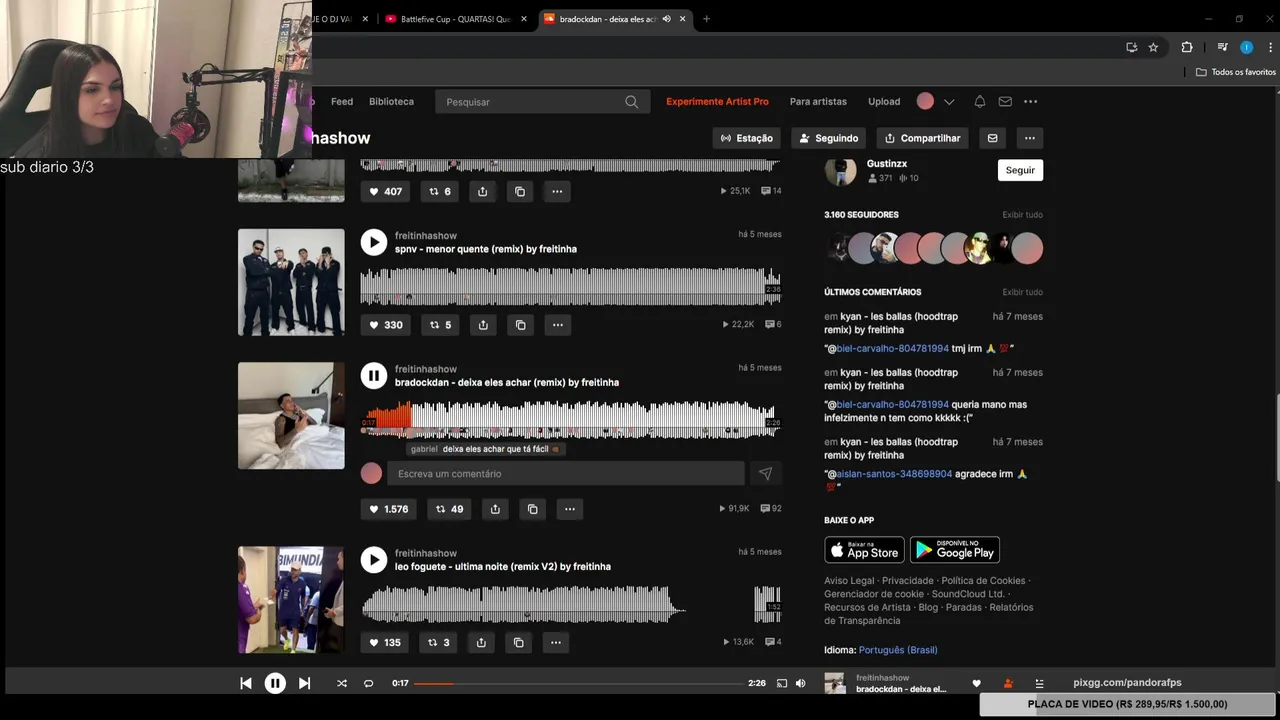The height and width of the screenshot is (720, 1280).
Task: Copy link of 'spnv - menor quente' track
Action: [520, 325]
